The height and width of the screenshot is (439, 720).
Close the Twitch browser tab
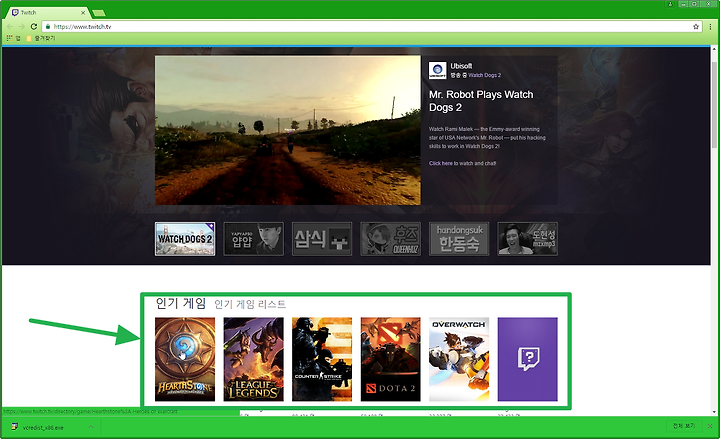click(x=83, y=13)
